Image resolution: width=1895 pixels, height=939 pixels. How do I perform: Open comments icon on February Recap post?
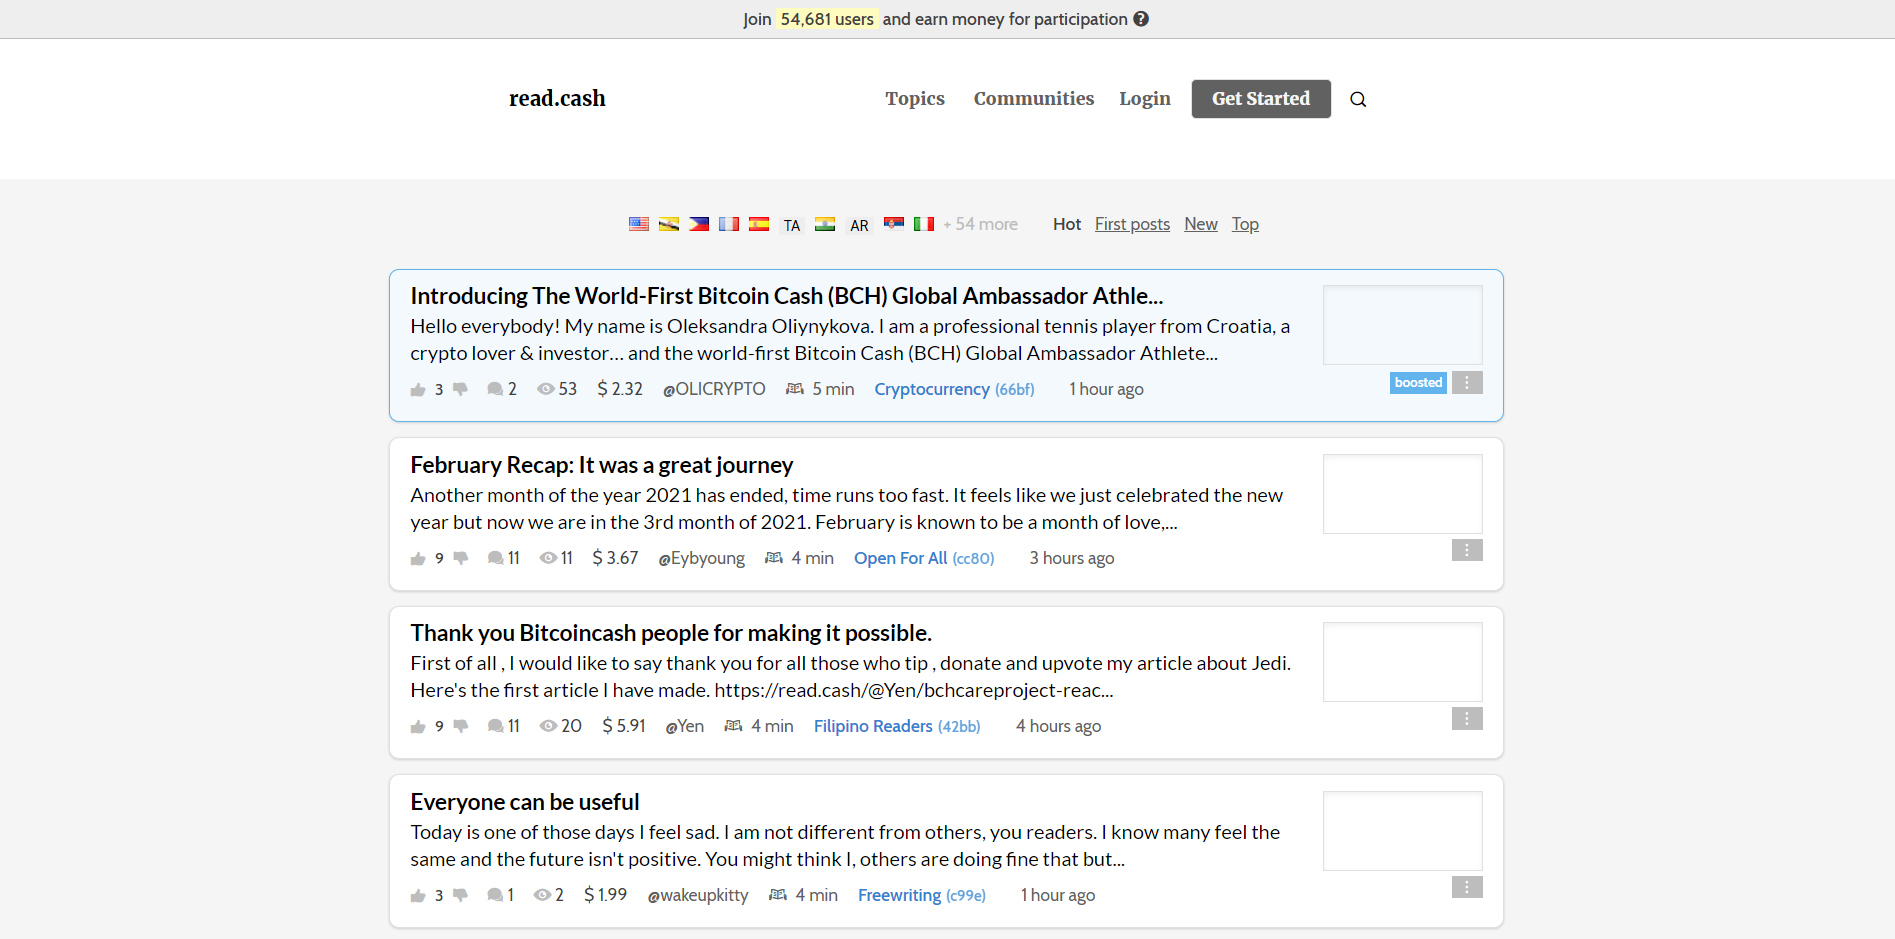(x=495, y=558)
